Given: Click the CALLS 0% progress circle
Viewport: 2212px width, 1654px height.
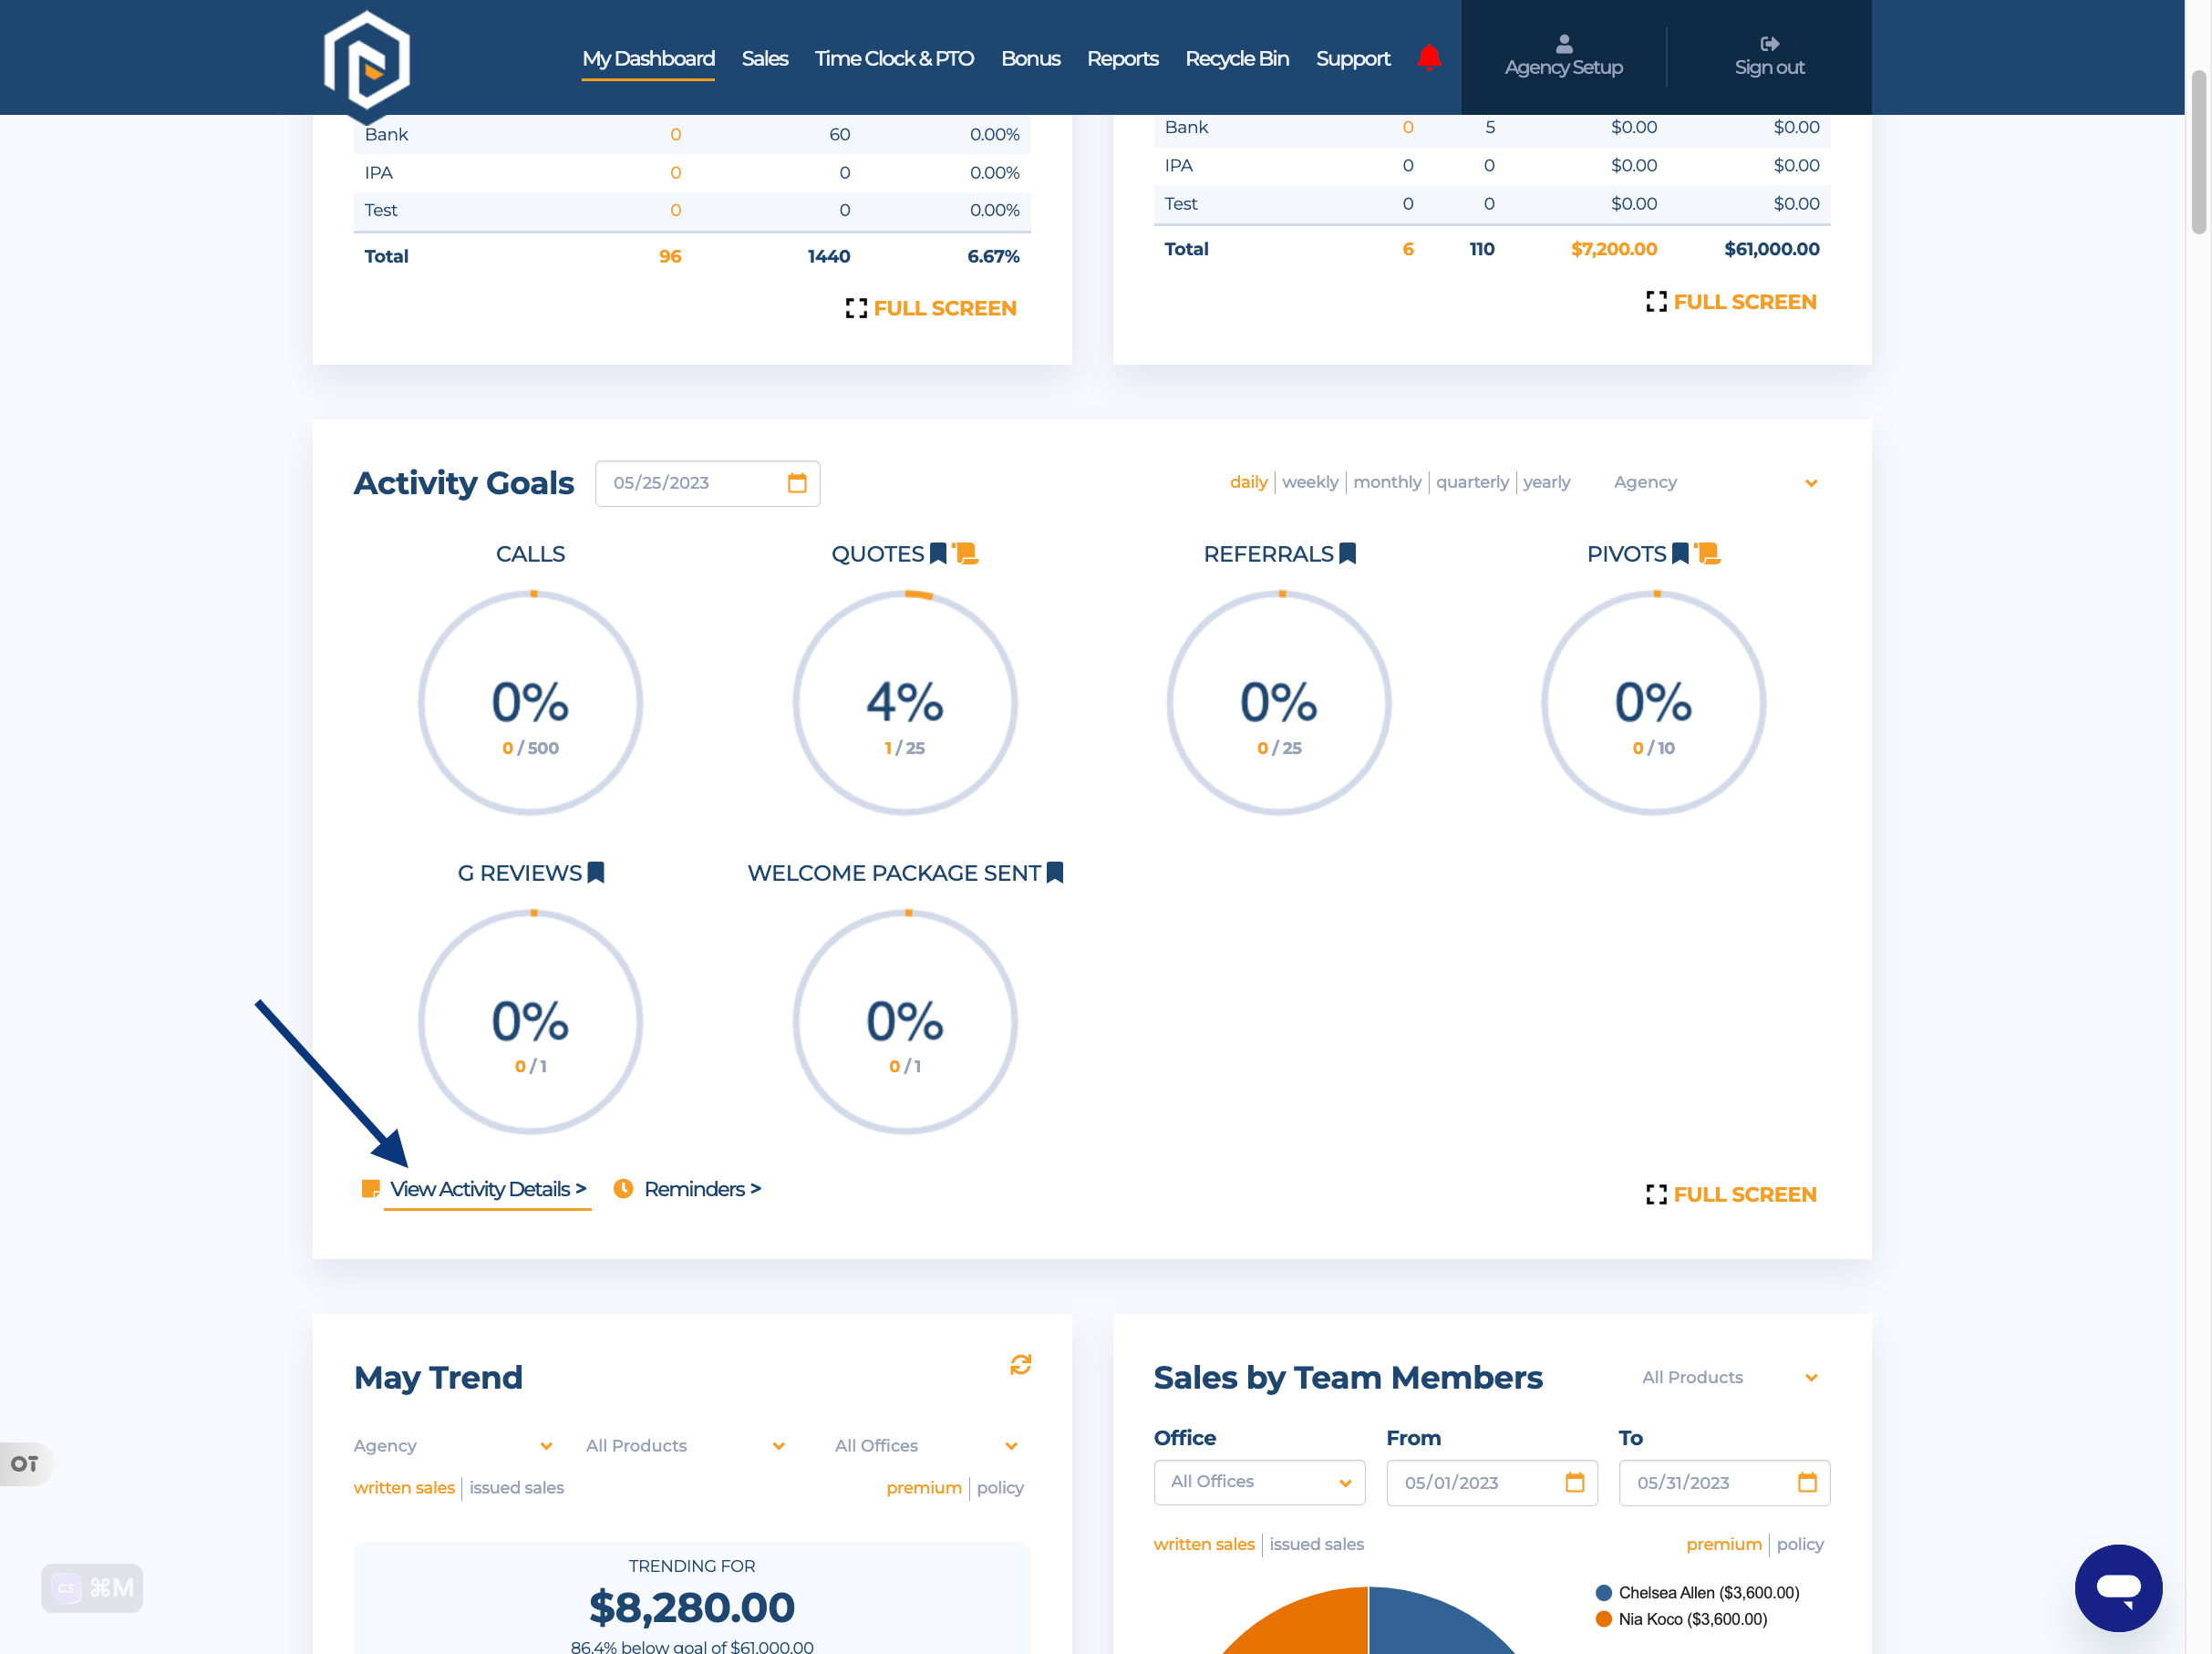Looking at the screenshot, I should tap(530, 703).
